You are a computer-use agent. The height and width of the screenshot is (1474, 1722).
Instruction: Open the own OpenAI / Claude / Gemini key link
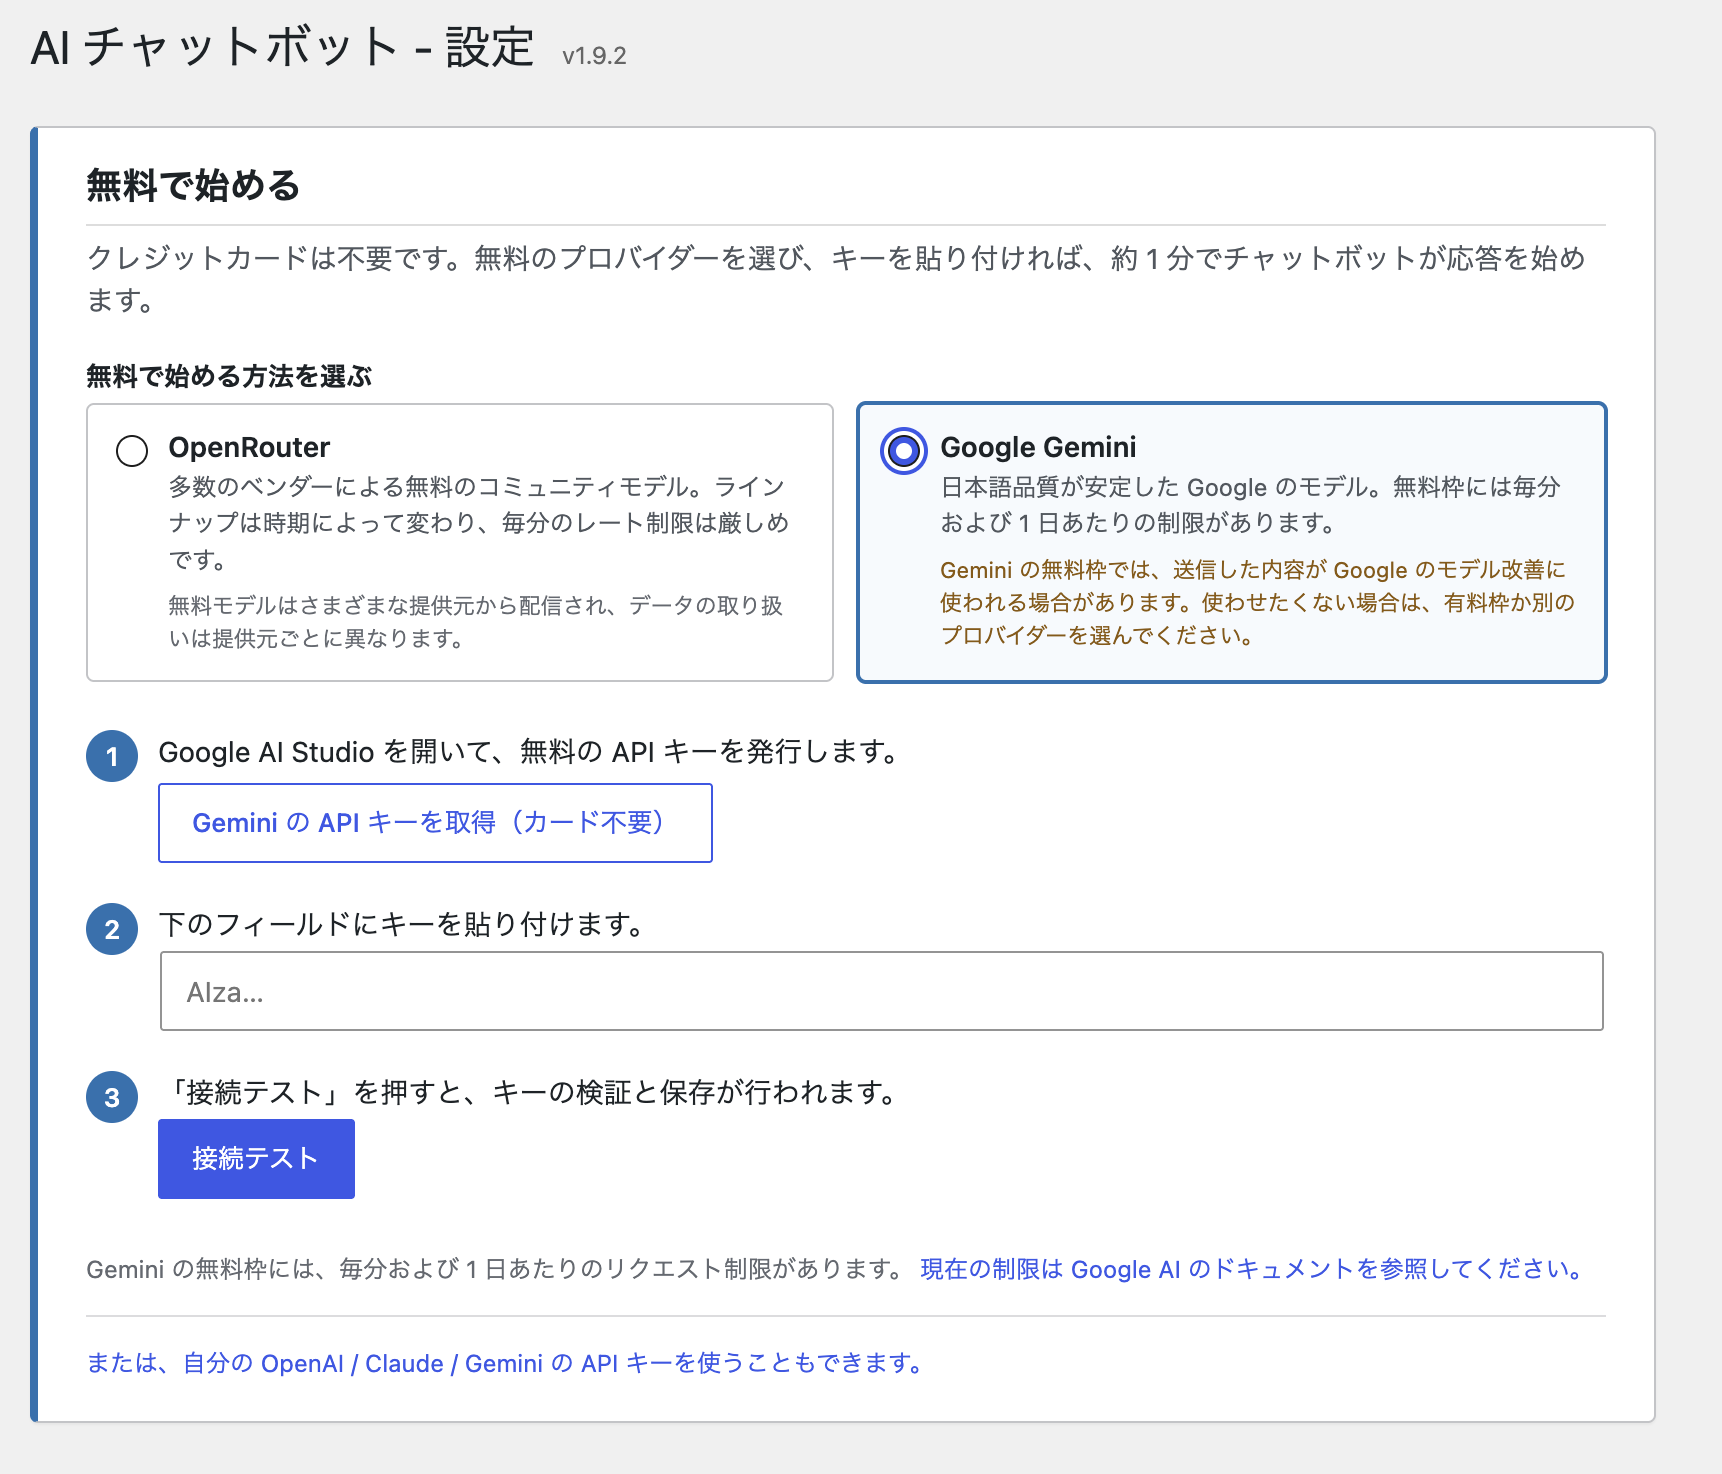click(x=506, y=1363)
